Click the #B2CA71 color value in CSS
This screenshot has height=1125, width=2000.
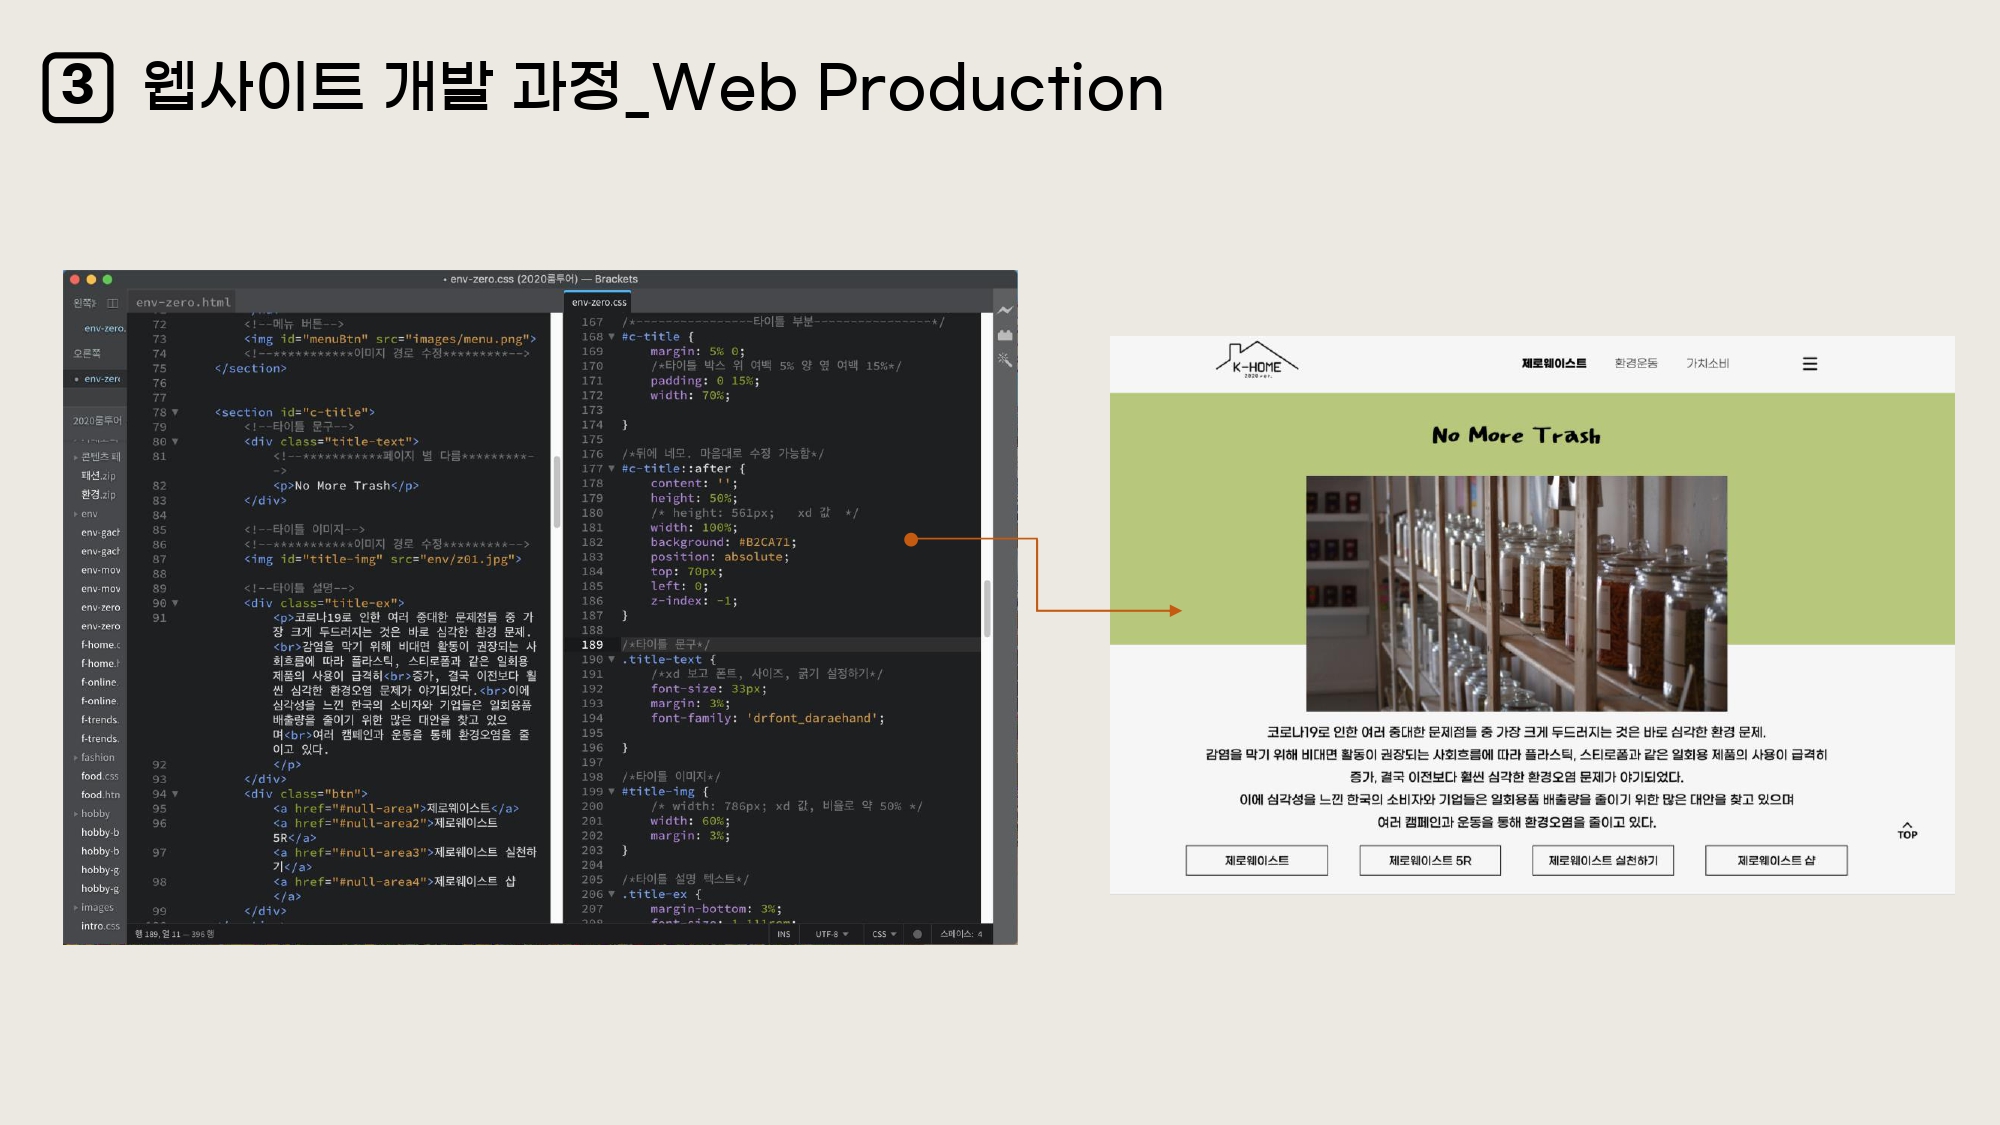click(x=764, y=542)
